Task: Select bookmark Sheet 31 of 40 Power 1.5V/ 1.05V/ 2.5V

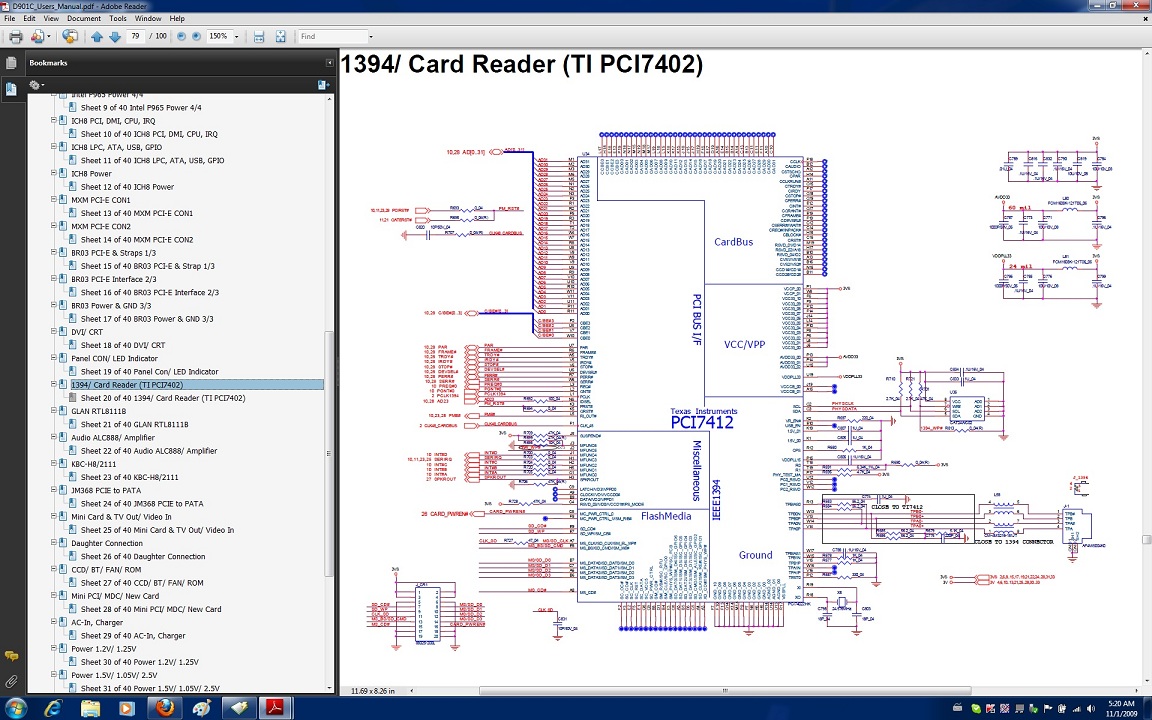Action: (150, 689)
